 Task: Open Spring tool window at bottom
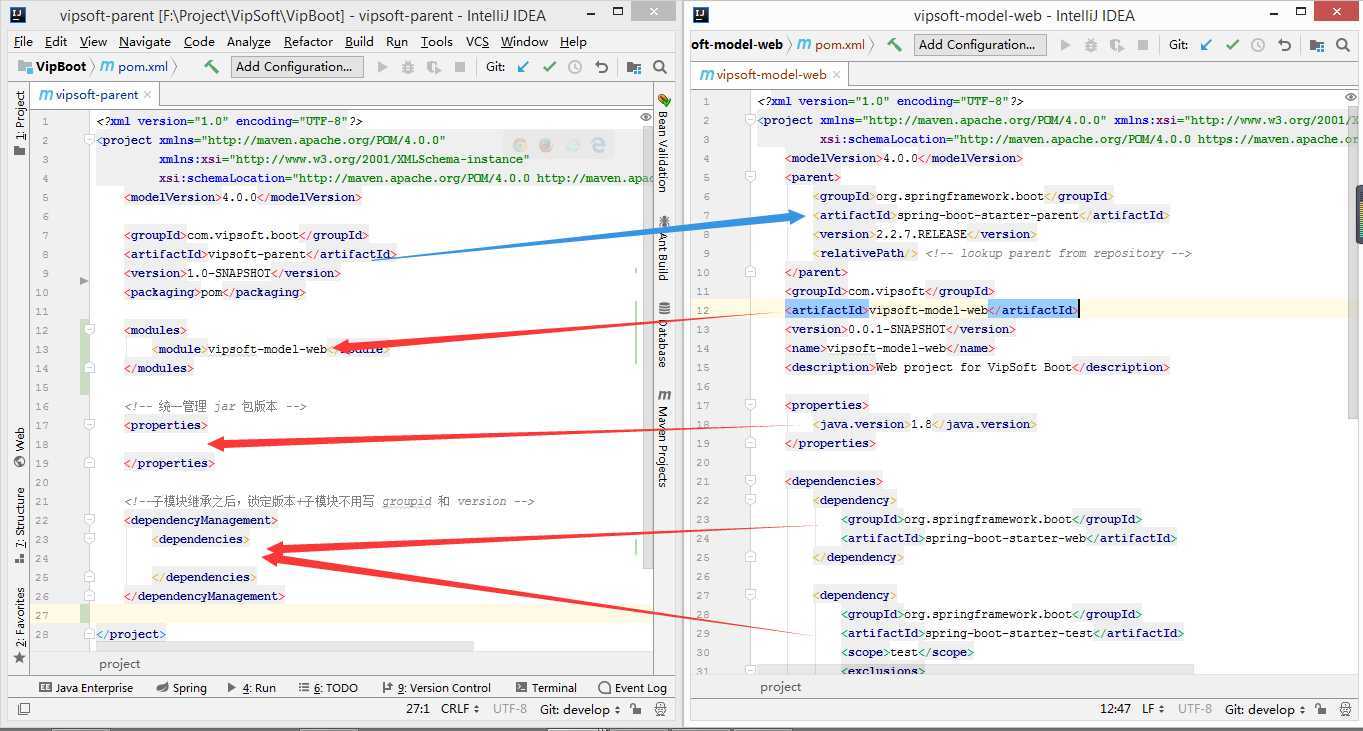click(181, 688)
